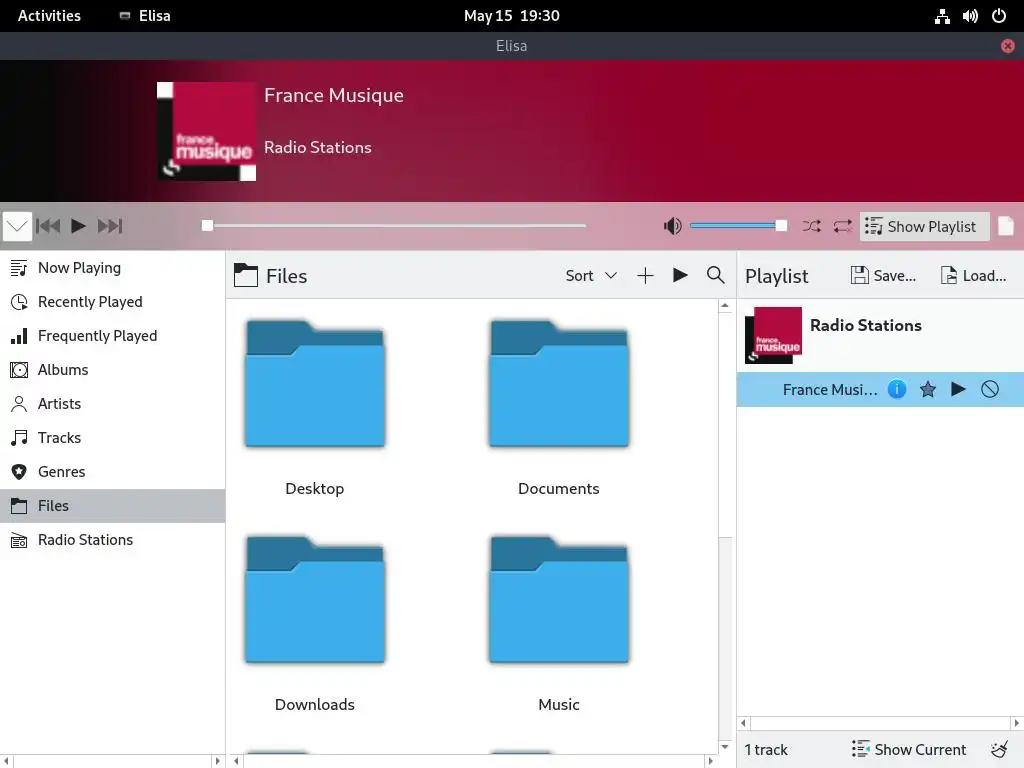The height and width of the screenshot is (768, 1024).
Task: Click the plus icon to enqueue files
Action: [x=645, y=276]
